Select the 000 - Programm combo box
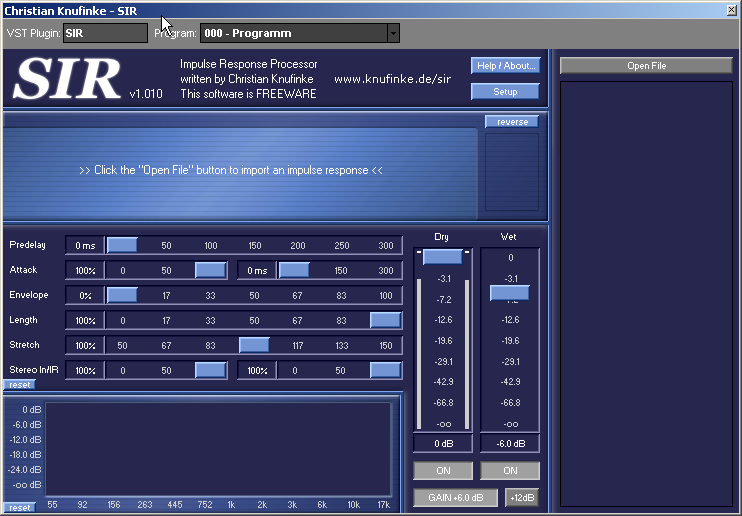Screen dimensions: 742x516 (300, 33)
